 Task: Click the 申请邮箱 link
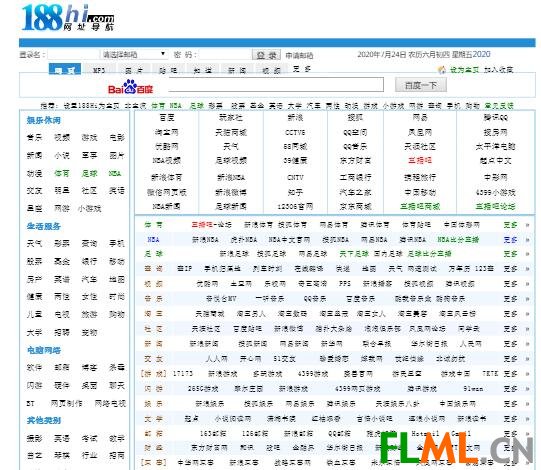(299, 55)
